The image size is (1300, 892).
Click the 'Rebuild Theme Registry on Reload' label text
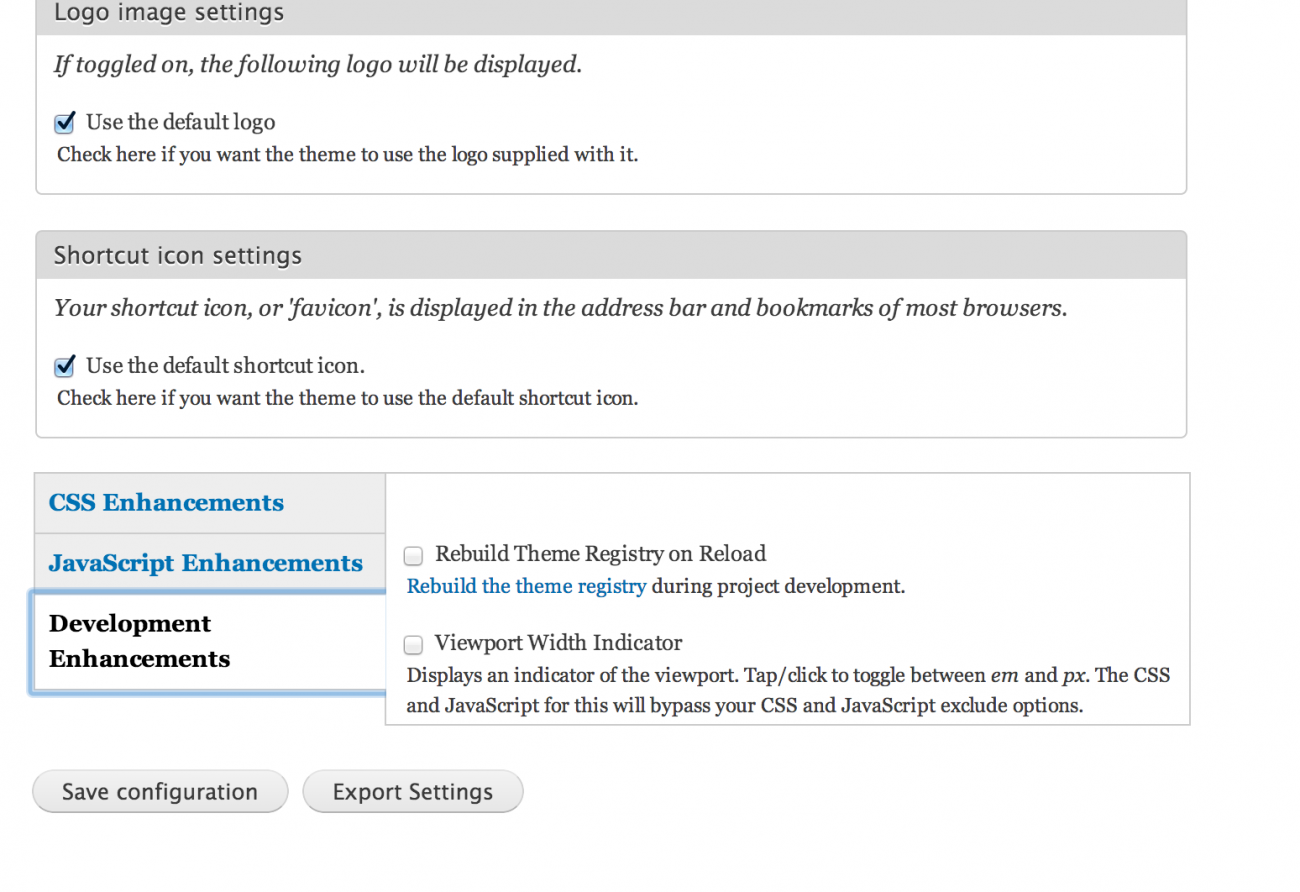point(600,554)
